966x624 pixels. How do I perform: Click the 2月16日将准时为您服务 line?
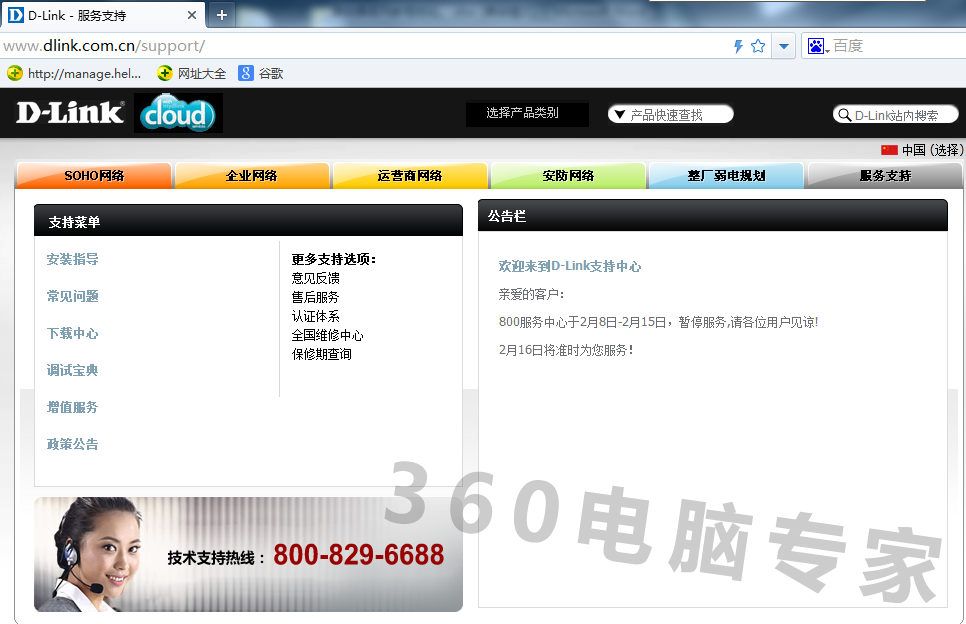click(x=566, y=350)
